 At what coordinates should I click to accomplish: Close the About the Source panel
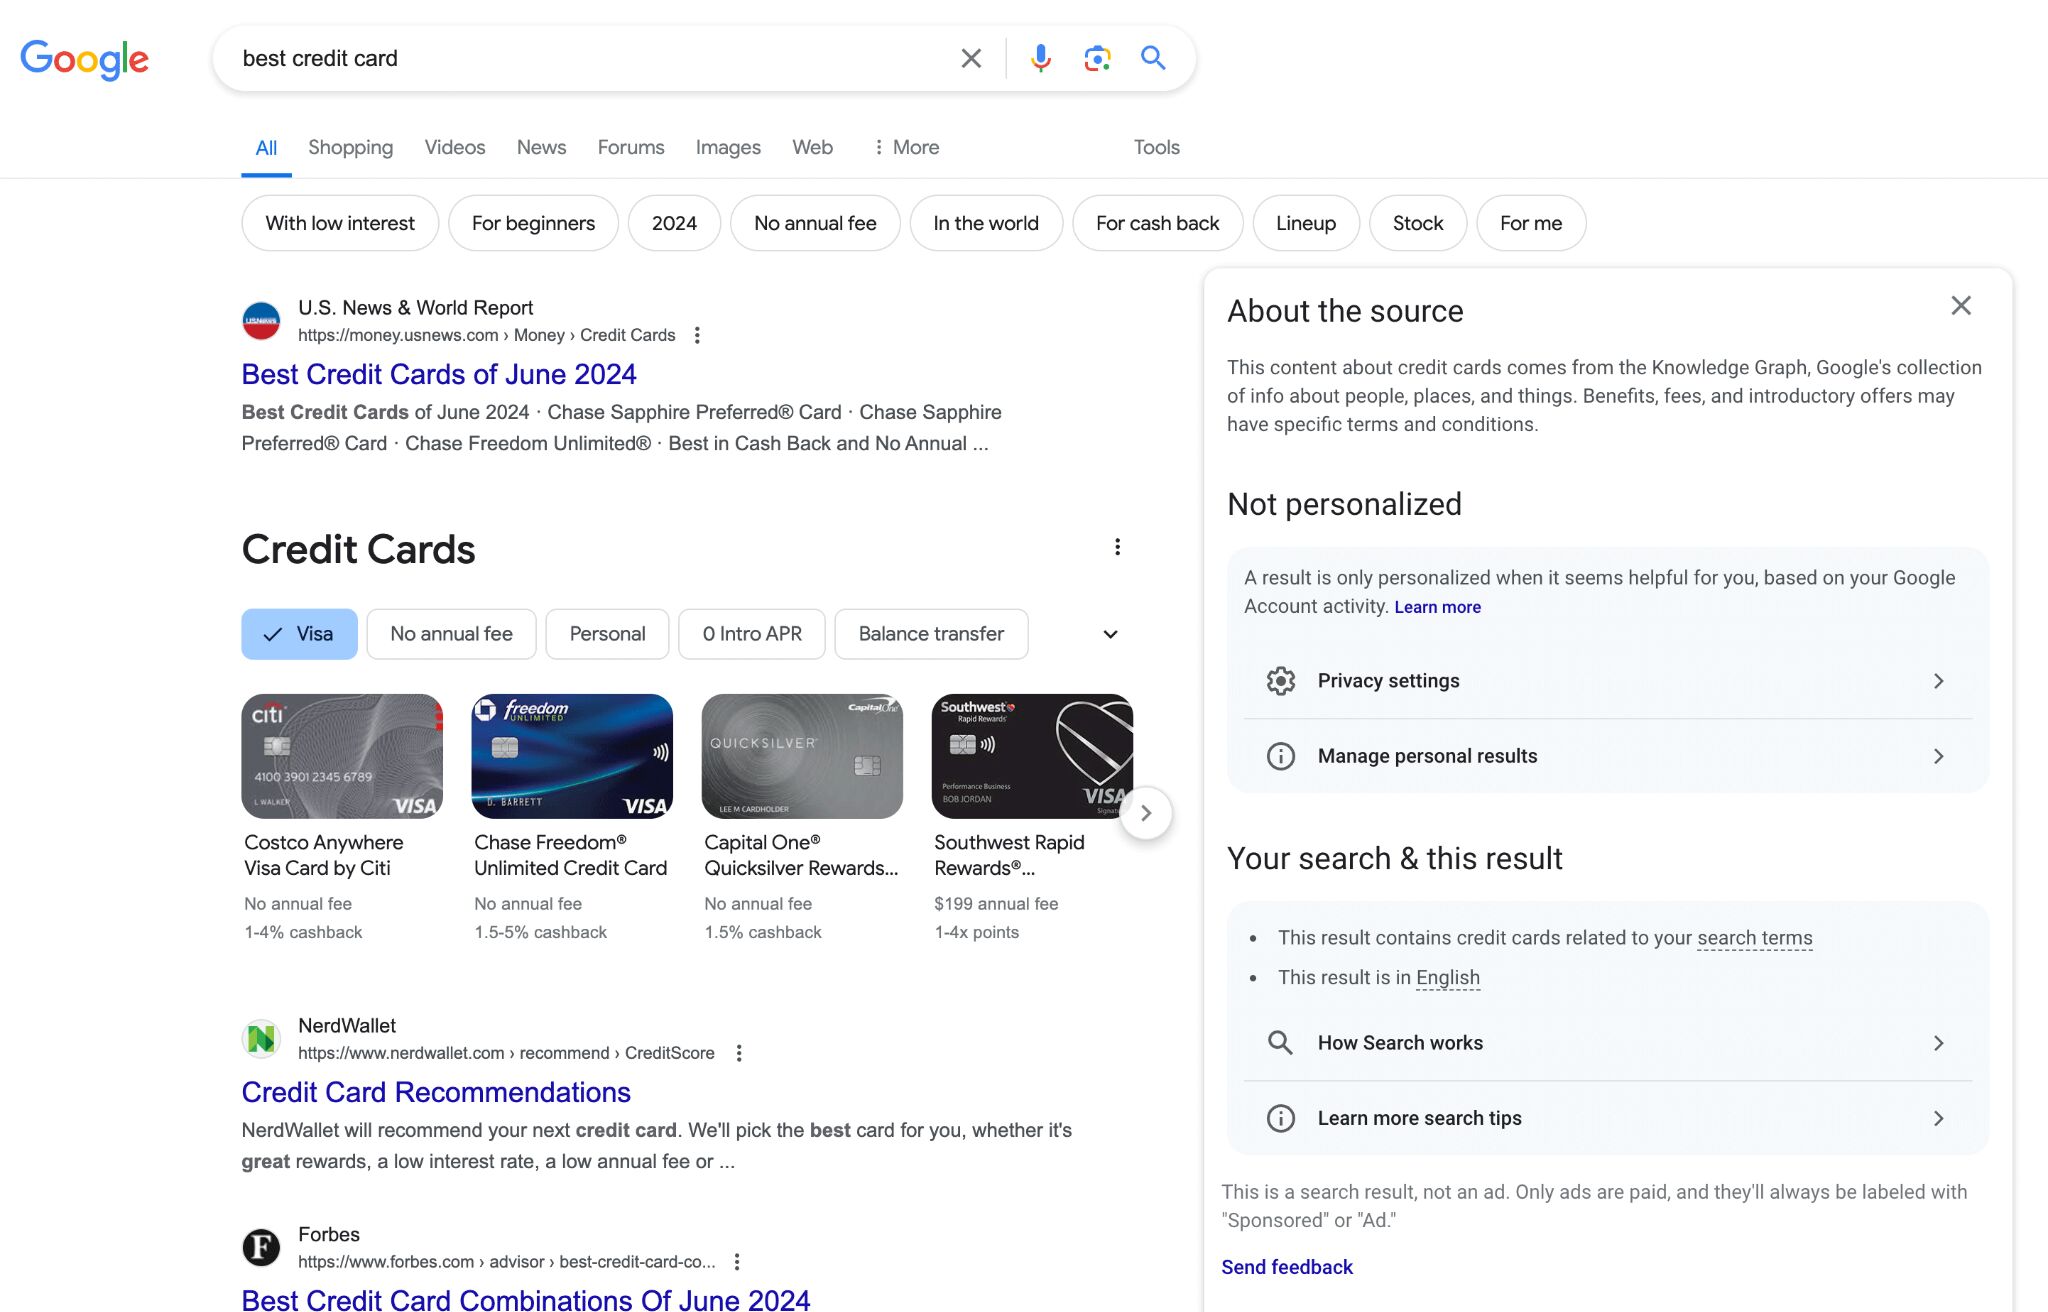coord(1961,304)
